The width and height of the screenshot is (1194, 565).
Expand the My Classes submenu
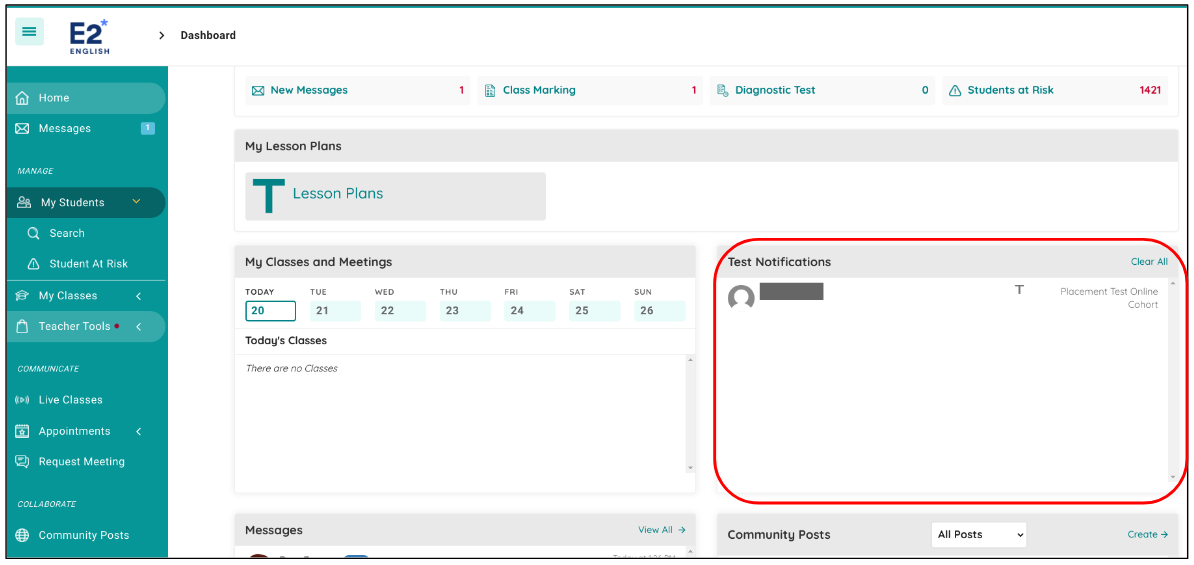point(138,296)
